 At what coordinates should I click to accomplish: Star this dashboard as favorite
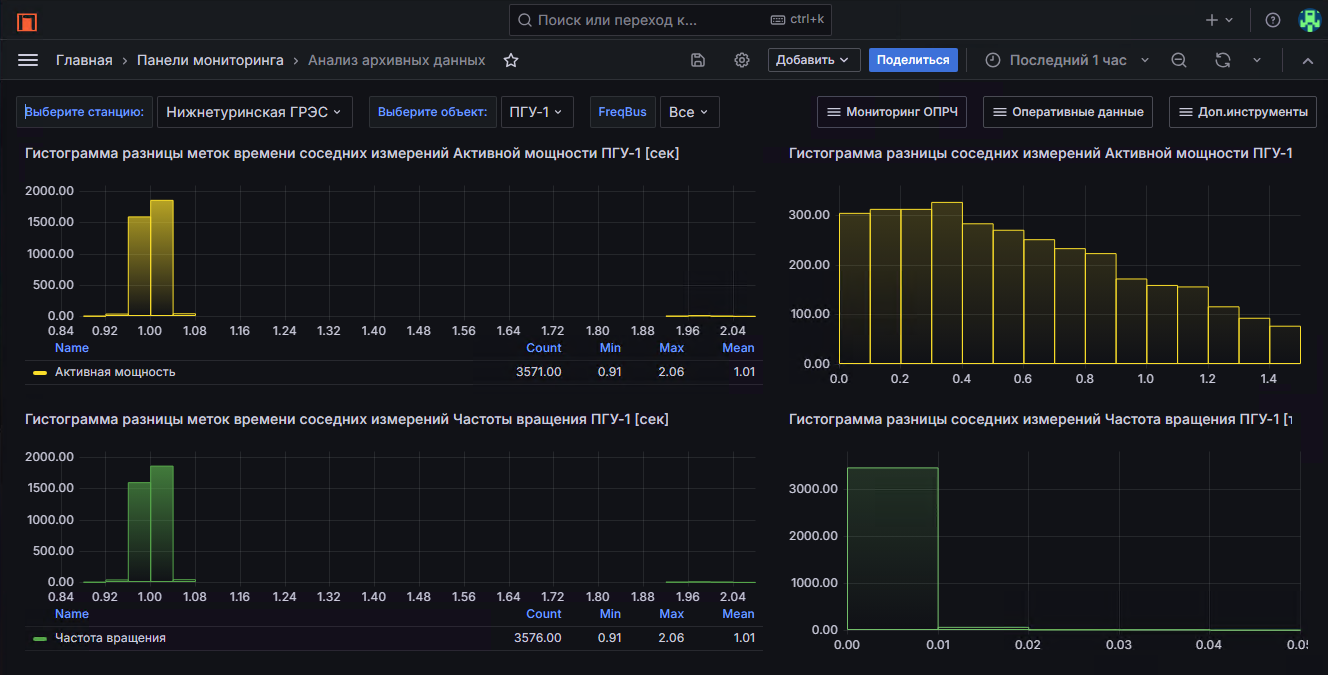pos(511,60)
